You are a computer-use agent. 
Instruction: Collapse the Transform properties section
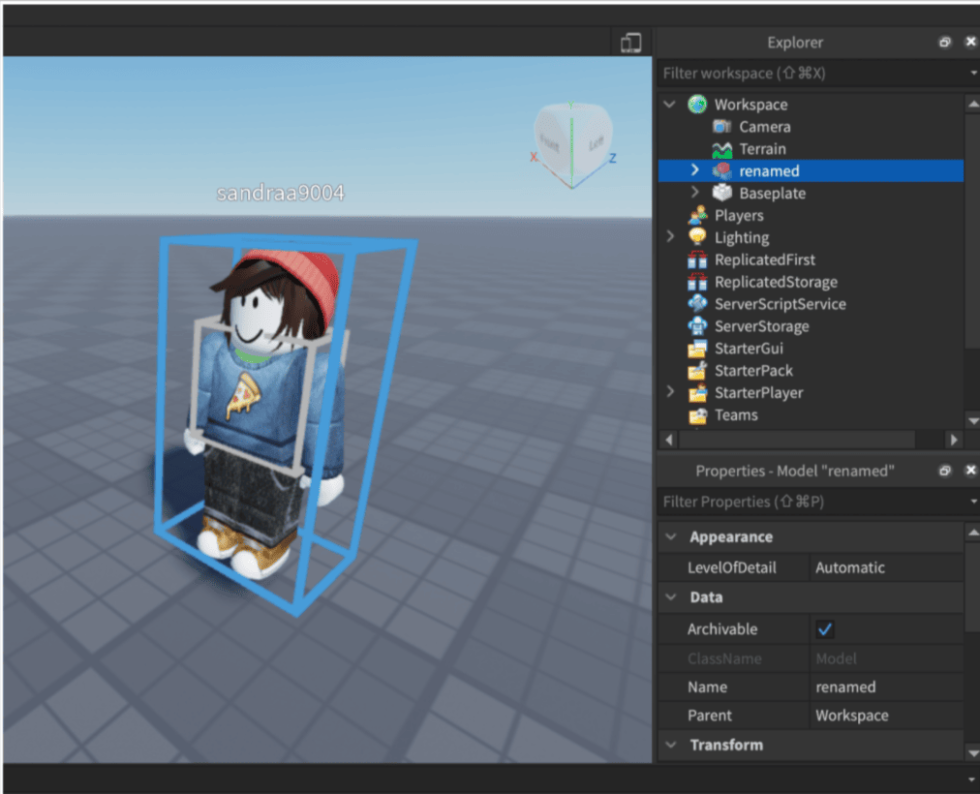pos(670,745)
